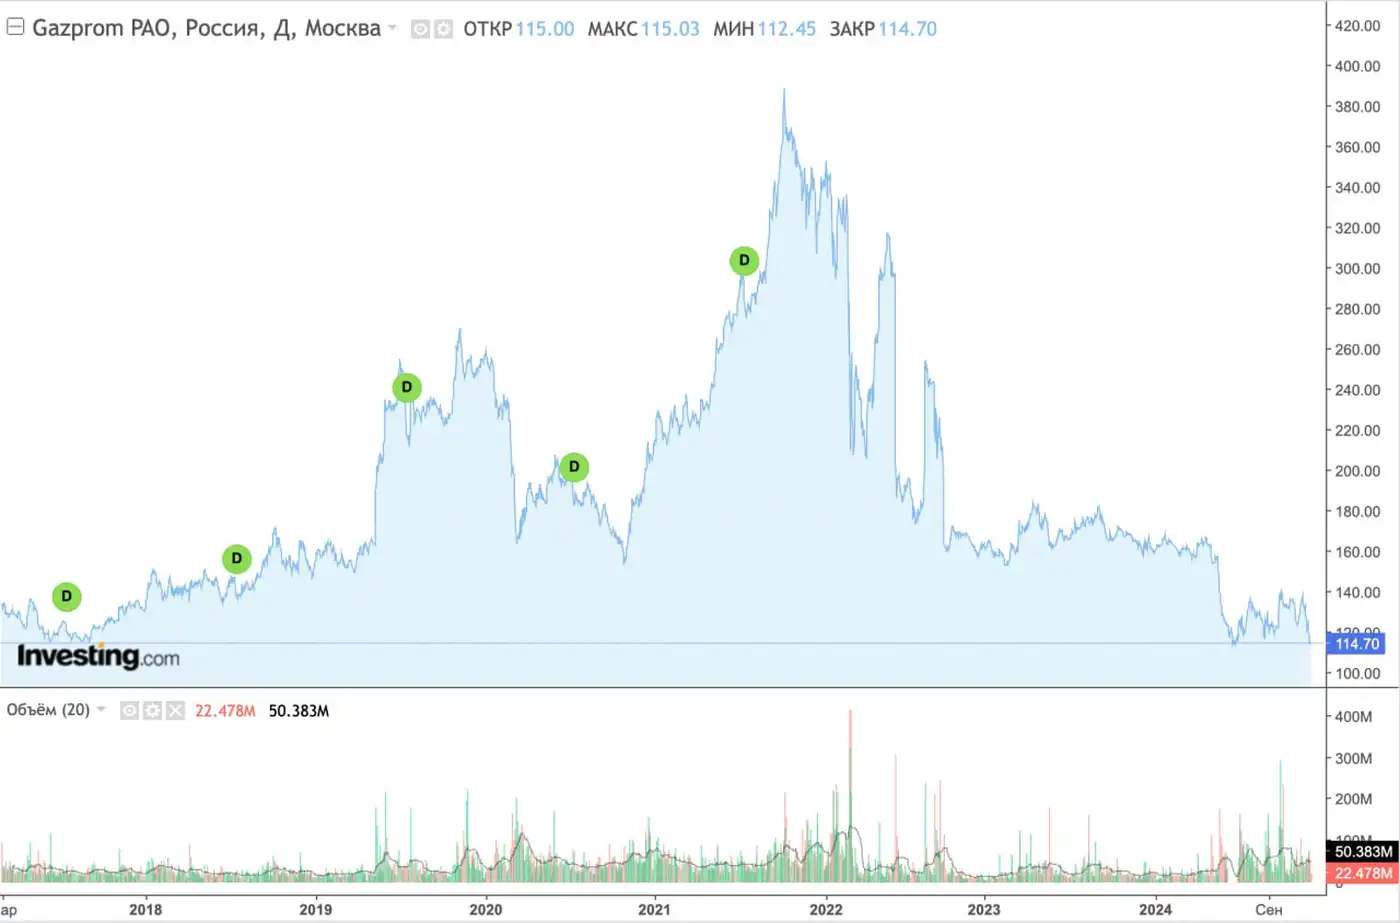Open the dropdown arrow next to Москва title
The height and width of the screenshot is (923, 1400).
(392, 28)
